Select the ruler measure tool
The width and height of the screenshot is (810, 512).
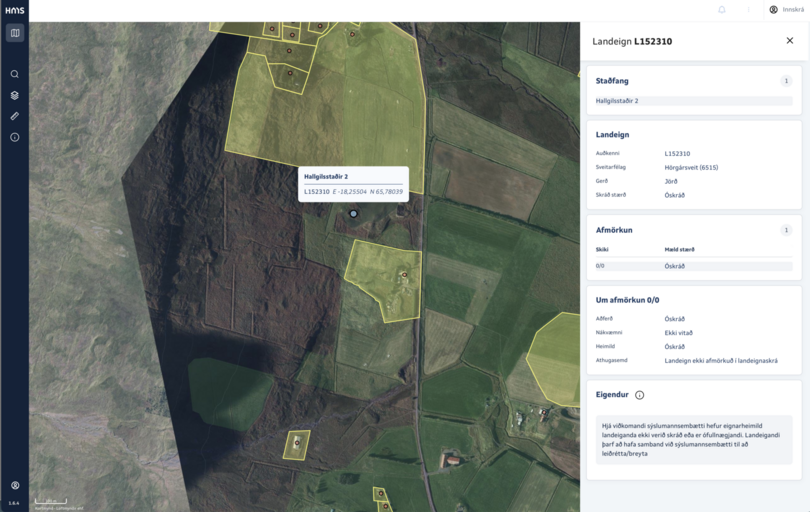click(15, 116)
